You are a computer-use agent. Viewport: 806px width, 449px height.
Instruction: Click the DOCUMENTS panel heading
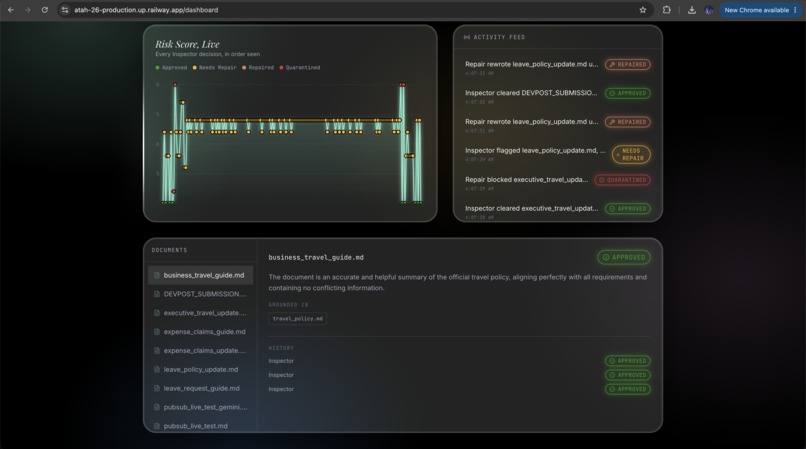pos(169,250)
